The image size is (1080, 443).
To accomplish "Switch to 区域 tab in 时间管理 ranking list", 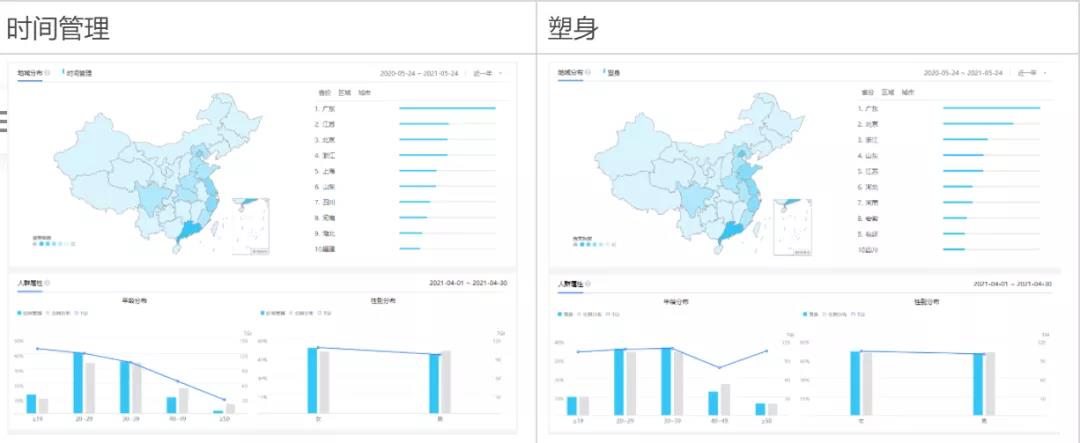I will click(x=345, y=93).
